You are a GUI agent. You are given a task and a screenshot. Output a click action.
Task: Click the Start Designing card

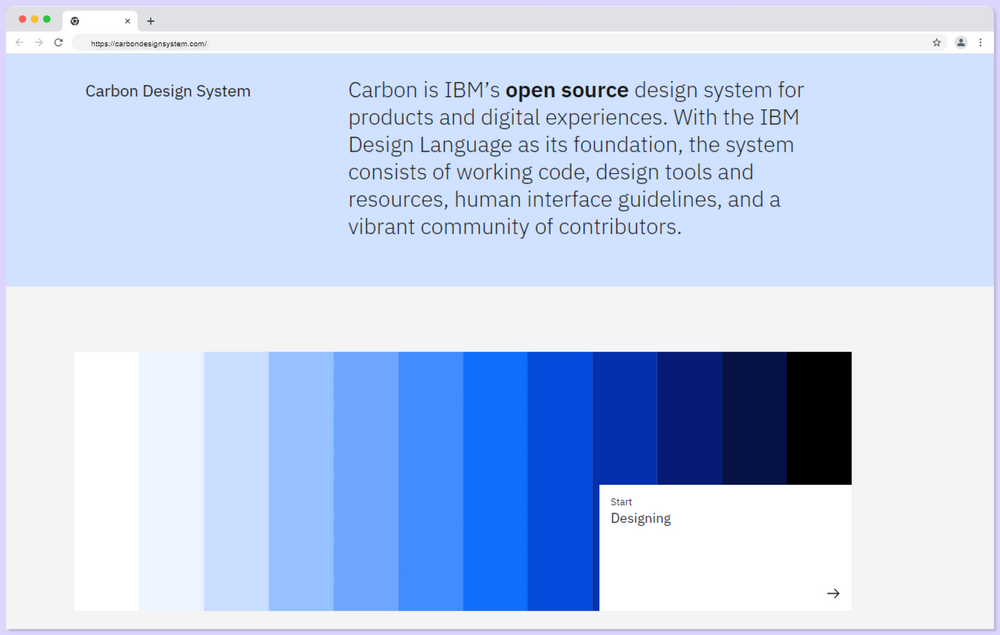pos(724,548)
